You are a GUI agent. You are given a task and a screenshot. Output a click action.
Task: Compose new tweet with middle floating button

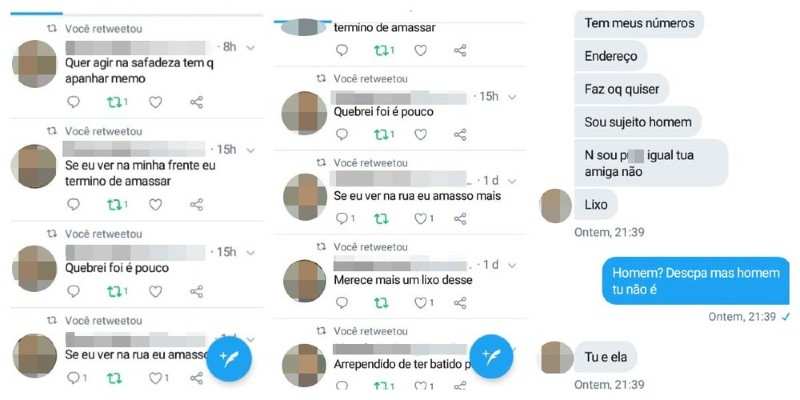(491, 357)
